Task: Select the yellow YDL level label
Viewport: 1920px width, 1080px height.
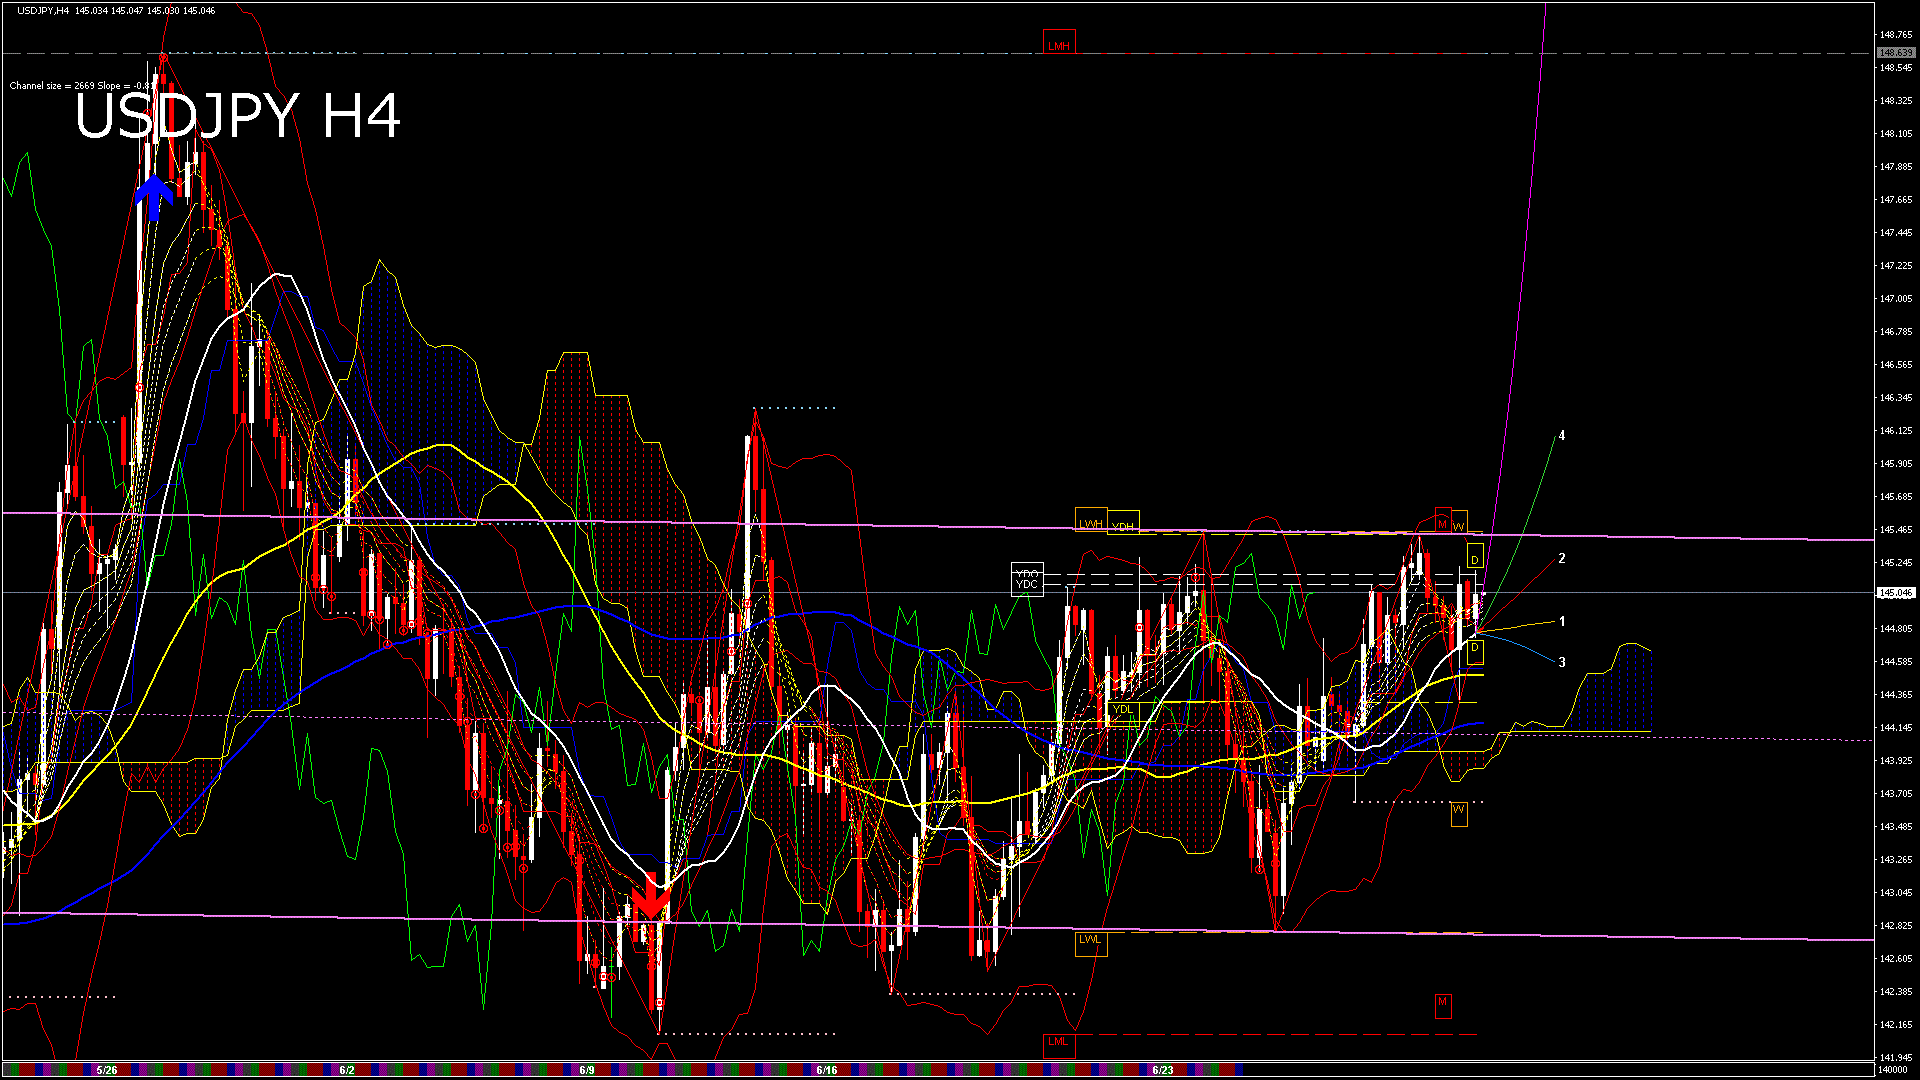Action: [x=1123, y=709]
